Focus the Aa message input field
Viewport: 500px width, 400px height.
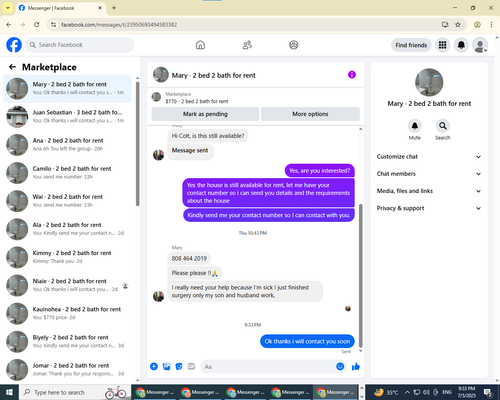[273, 367]
